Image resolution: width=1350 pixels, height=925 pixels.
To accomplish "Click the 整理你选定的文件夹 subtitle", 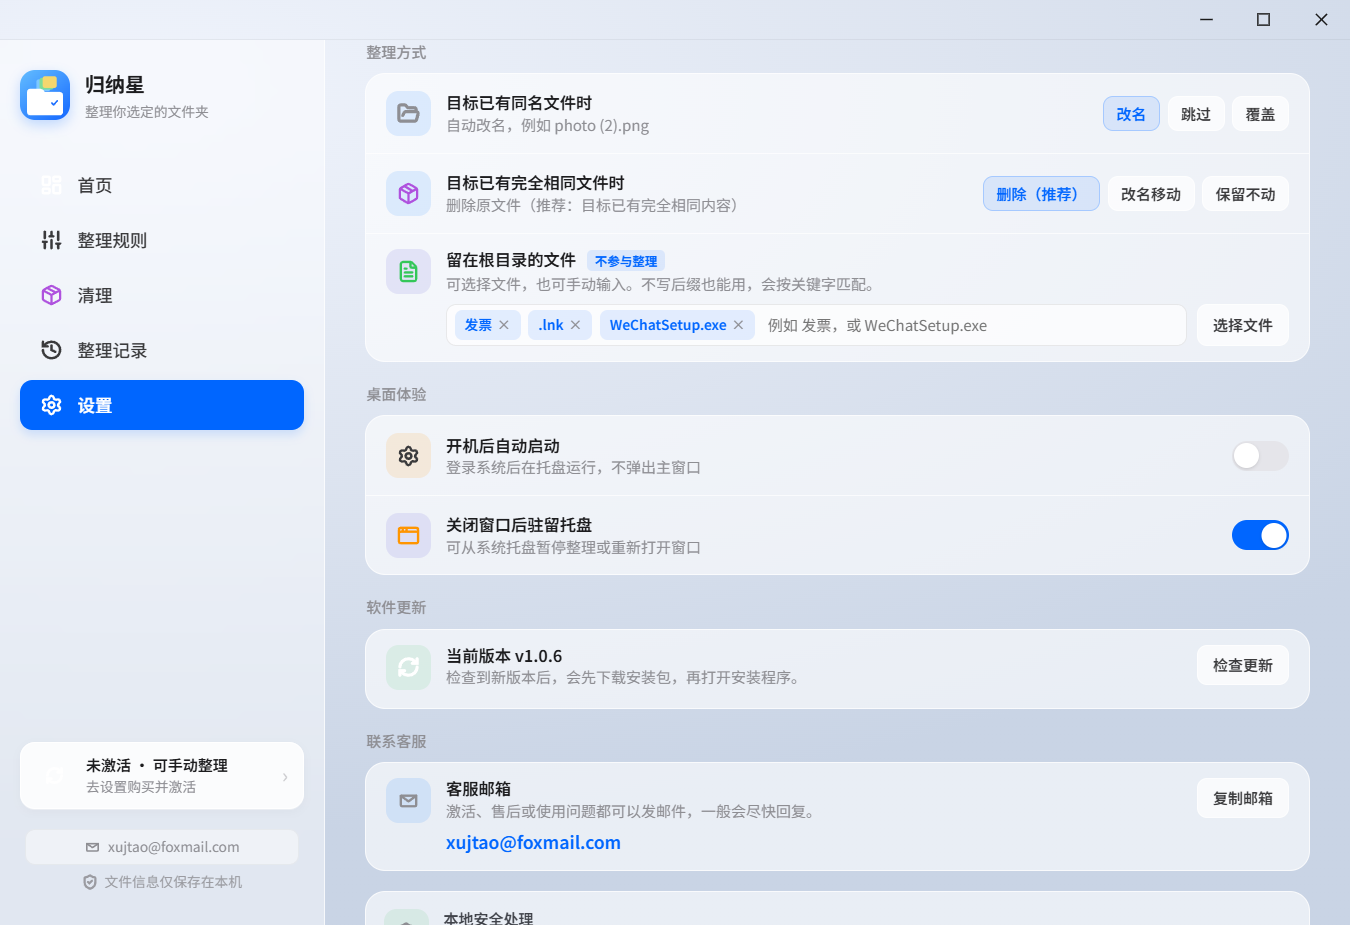I will point(147,112).
